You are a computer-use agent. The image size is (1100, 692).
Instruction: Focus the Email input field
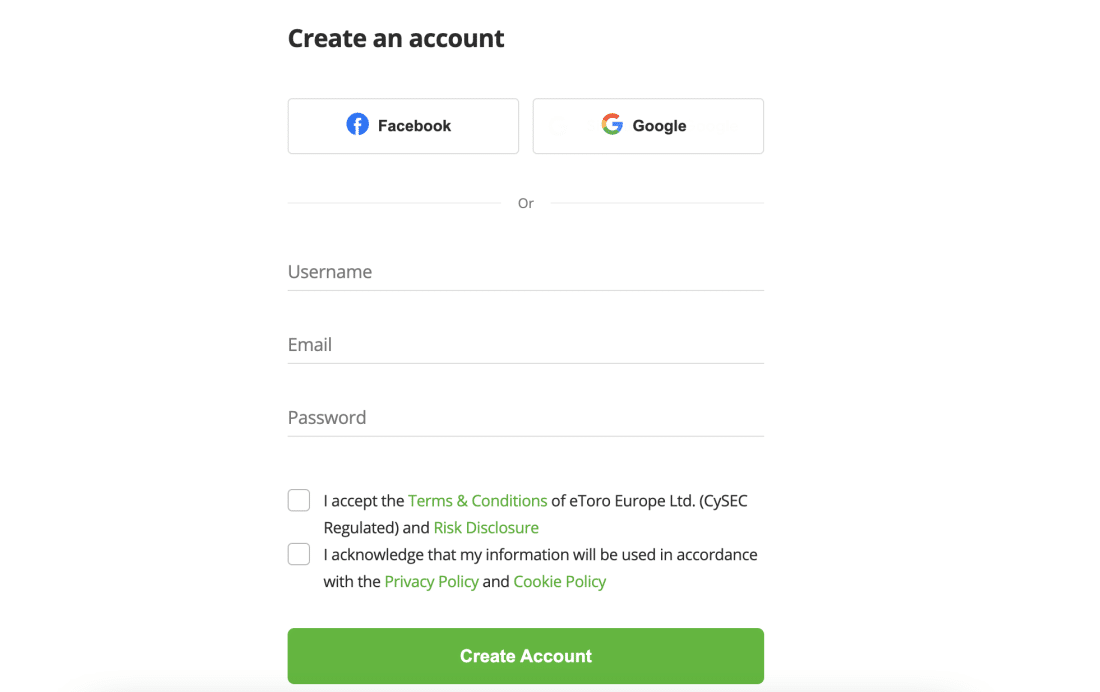click(x=525, y=345)
